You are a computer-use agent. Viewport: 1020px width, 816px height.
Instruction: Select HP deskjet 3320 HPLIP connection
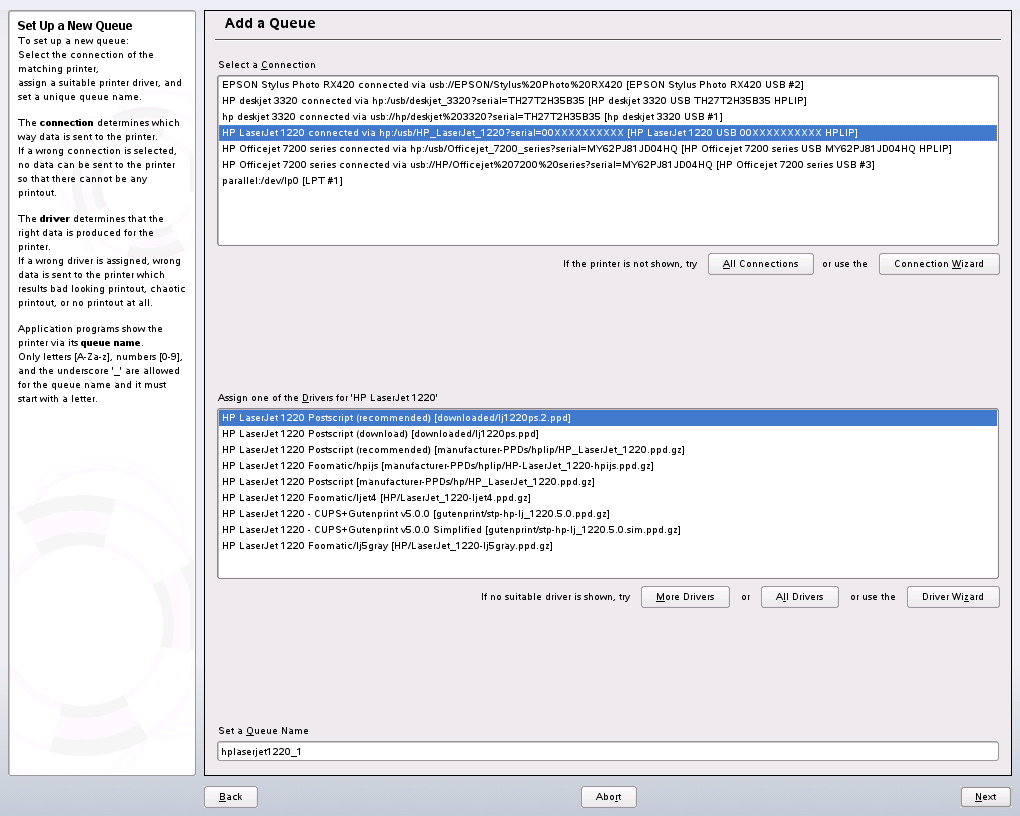[x=514, y=101]
